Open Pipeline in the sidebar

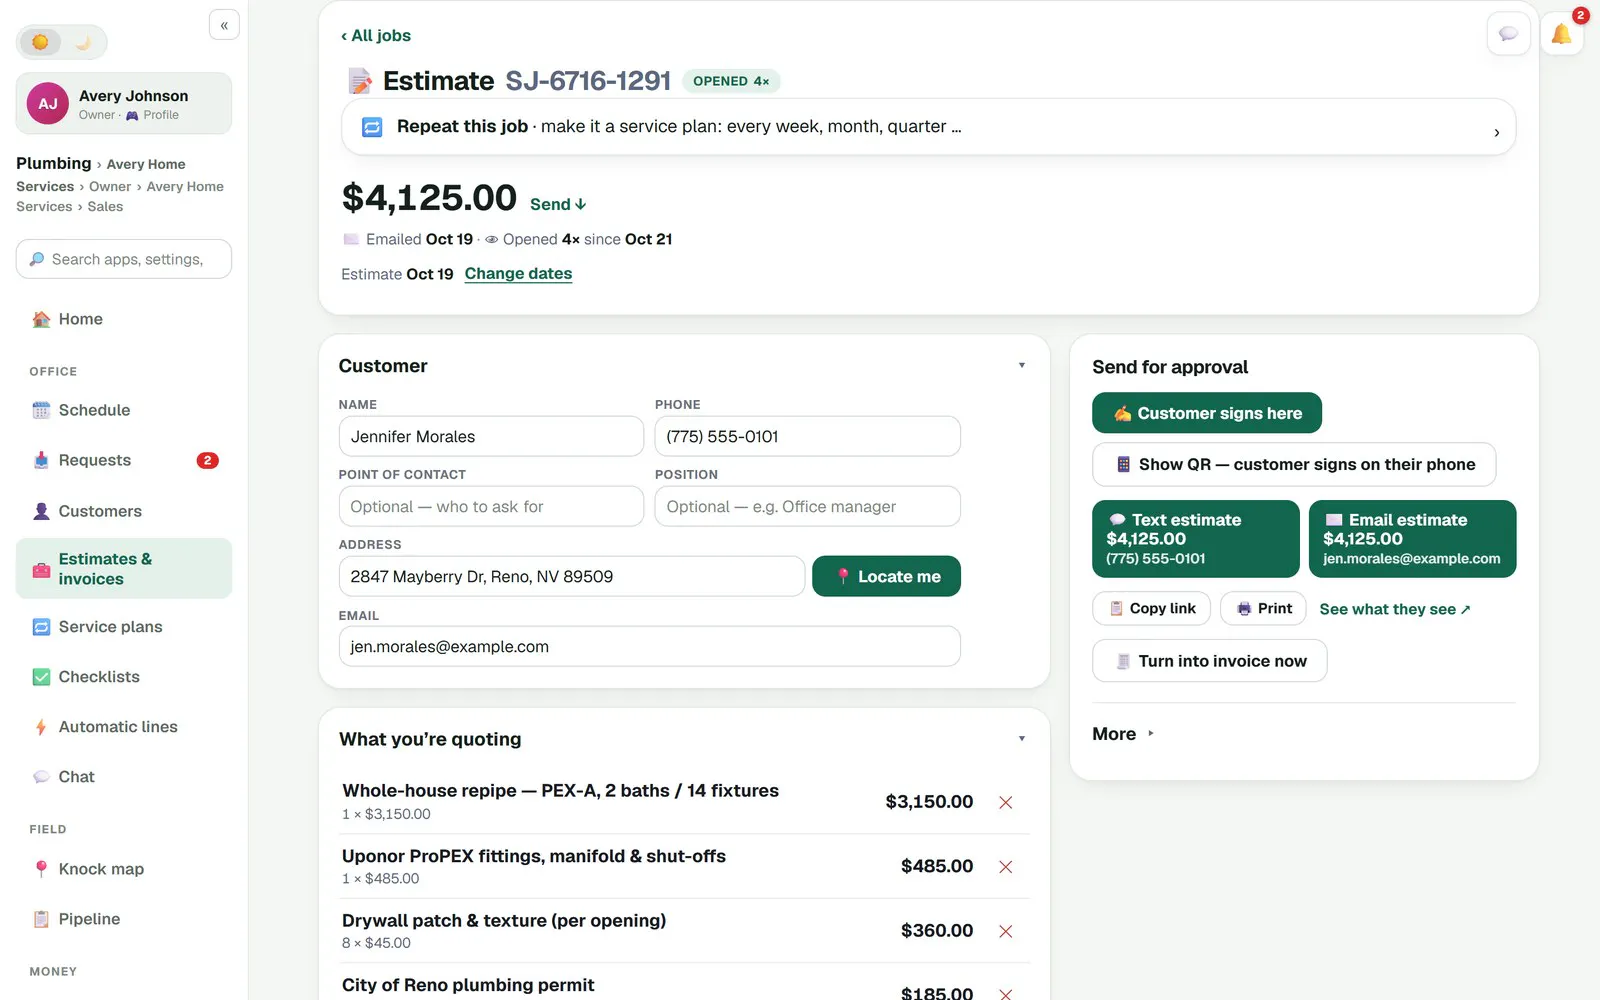point(124,919)
